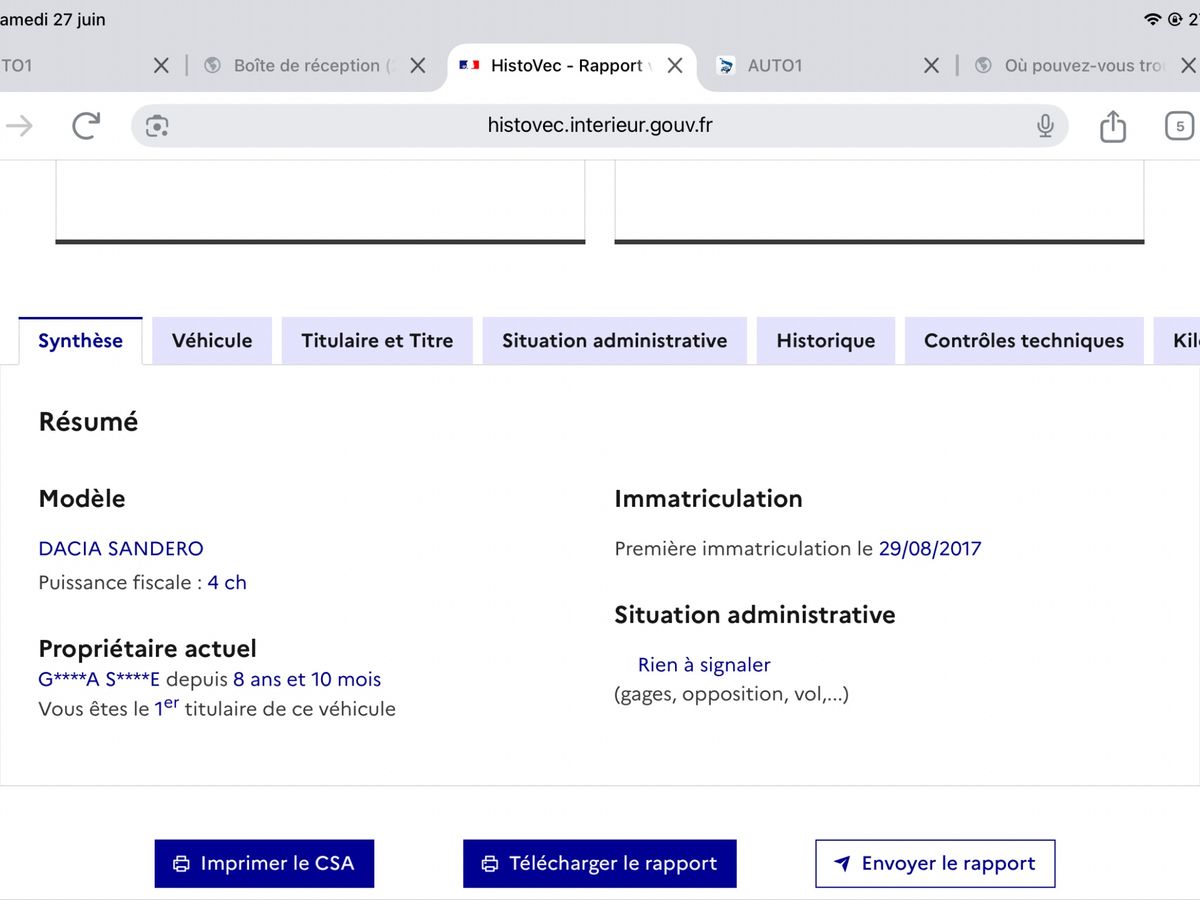This screenshot has height=900, width=1200.
Task: Tap the histovec.interieur.gouv.fr address field
Action: point(600,125)
